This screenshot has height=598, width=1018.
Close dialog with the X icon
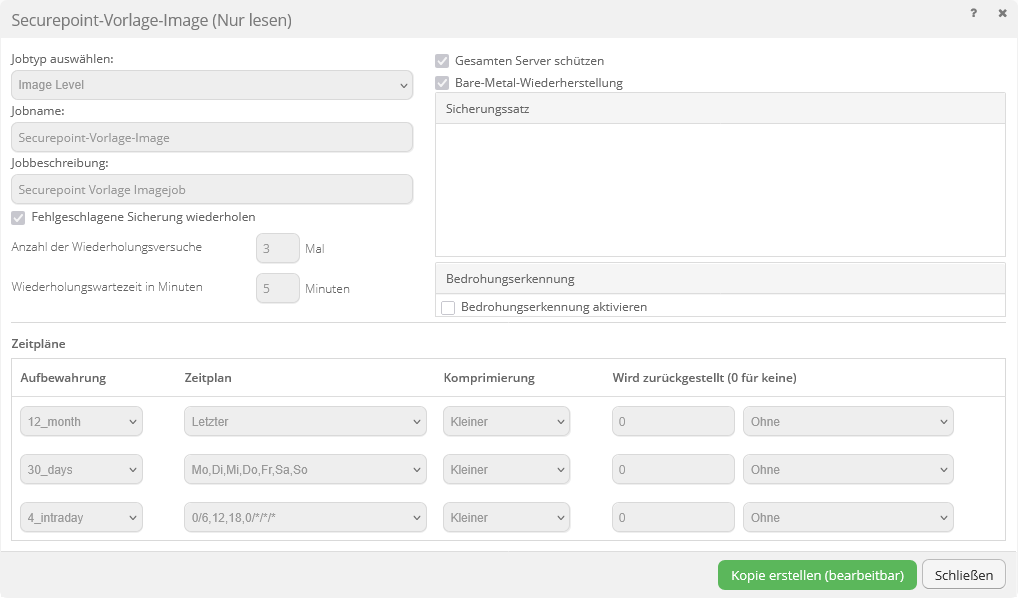(x=1002, y=14)
